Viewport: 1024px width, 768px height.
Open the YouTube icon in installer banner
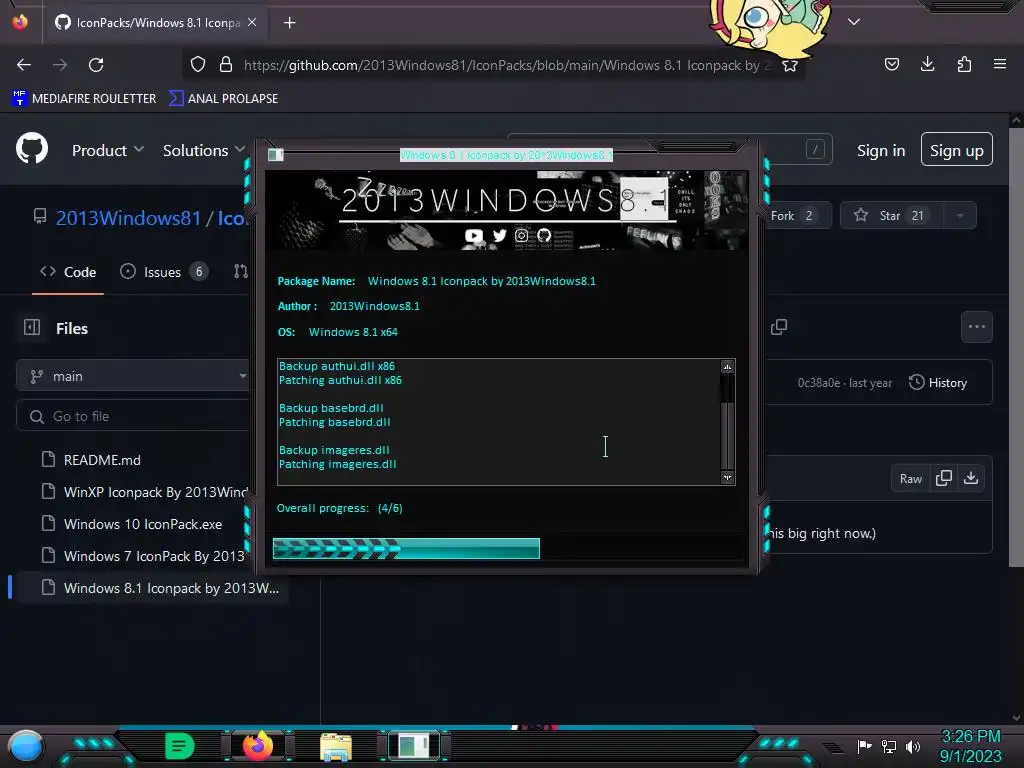pos(474,236)
